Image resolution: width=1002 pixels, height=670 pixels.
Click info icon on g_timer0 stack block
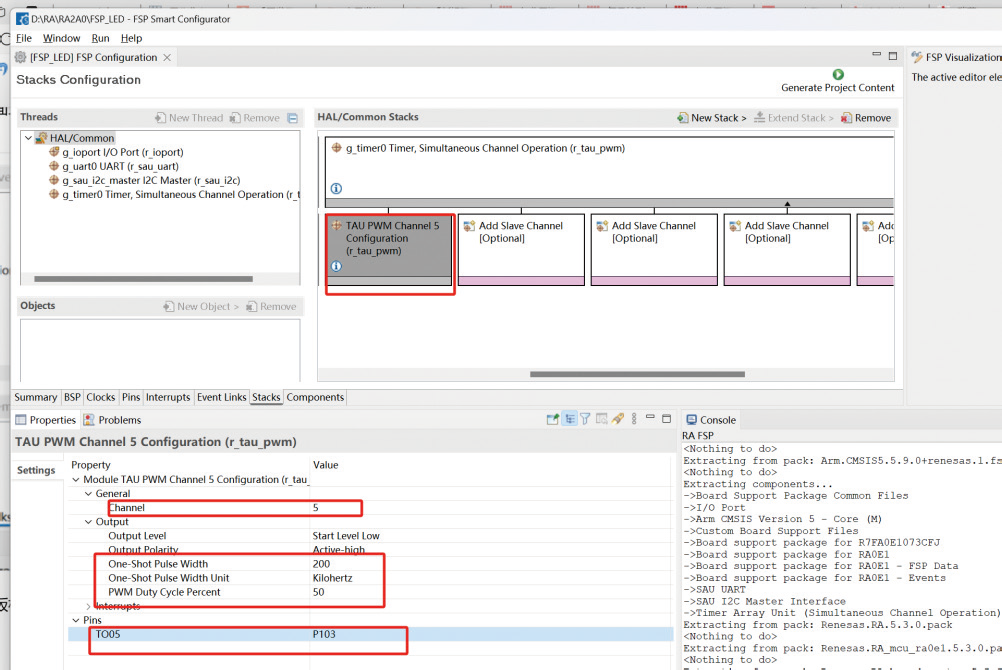point(336,188)
